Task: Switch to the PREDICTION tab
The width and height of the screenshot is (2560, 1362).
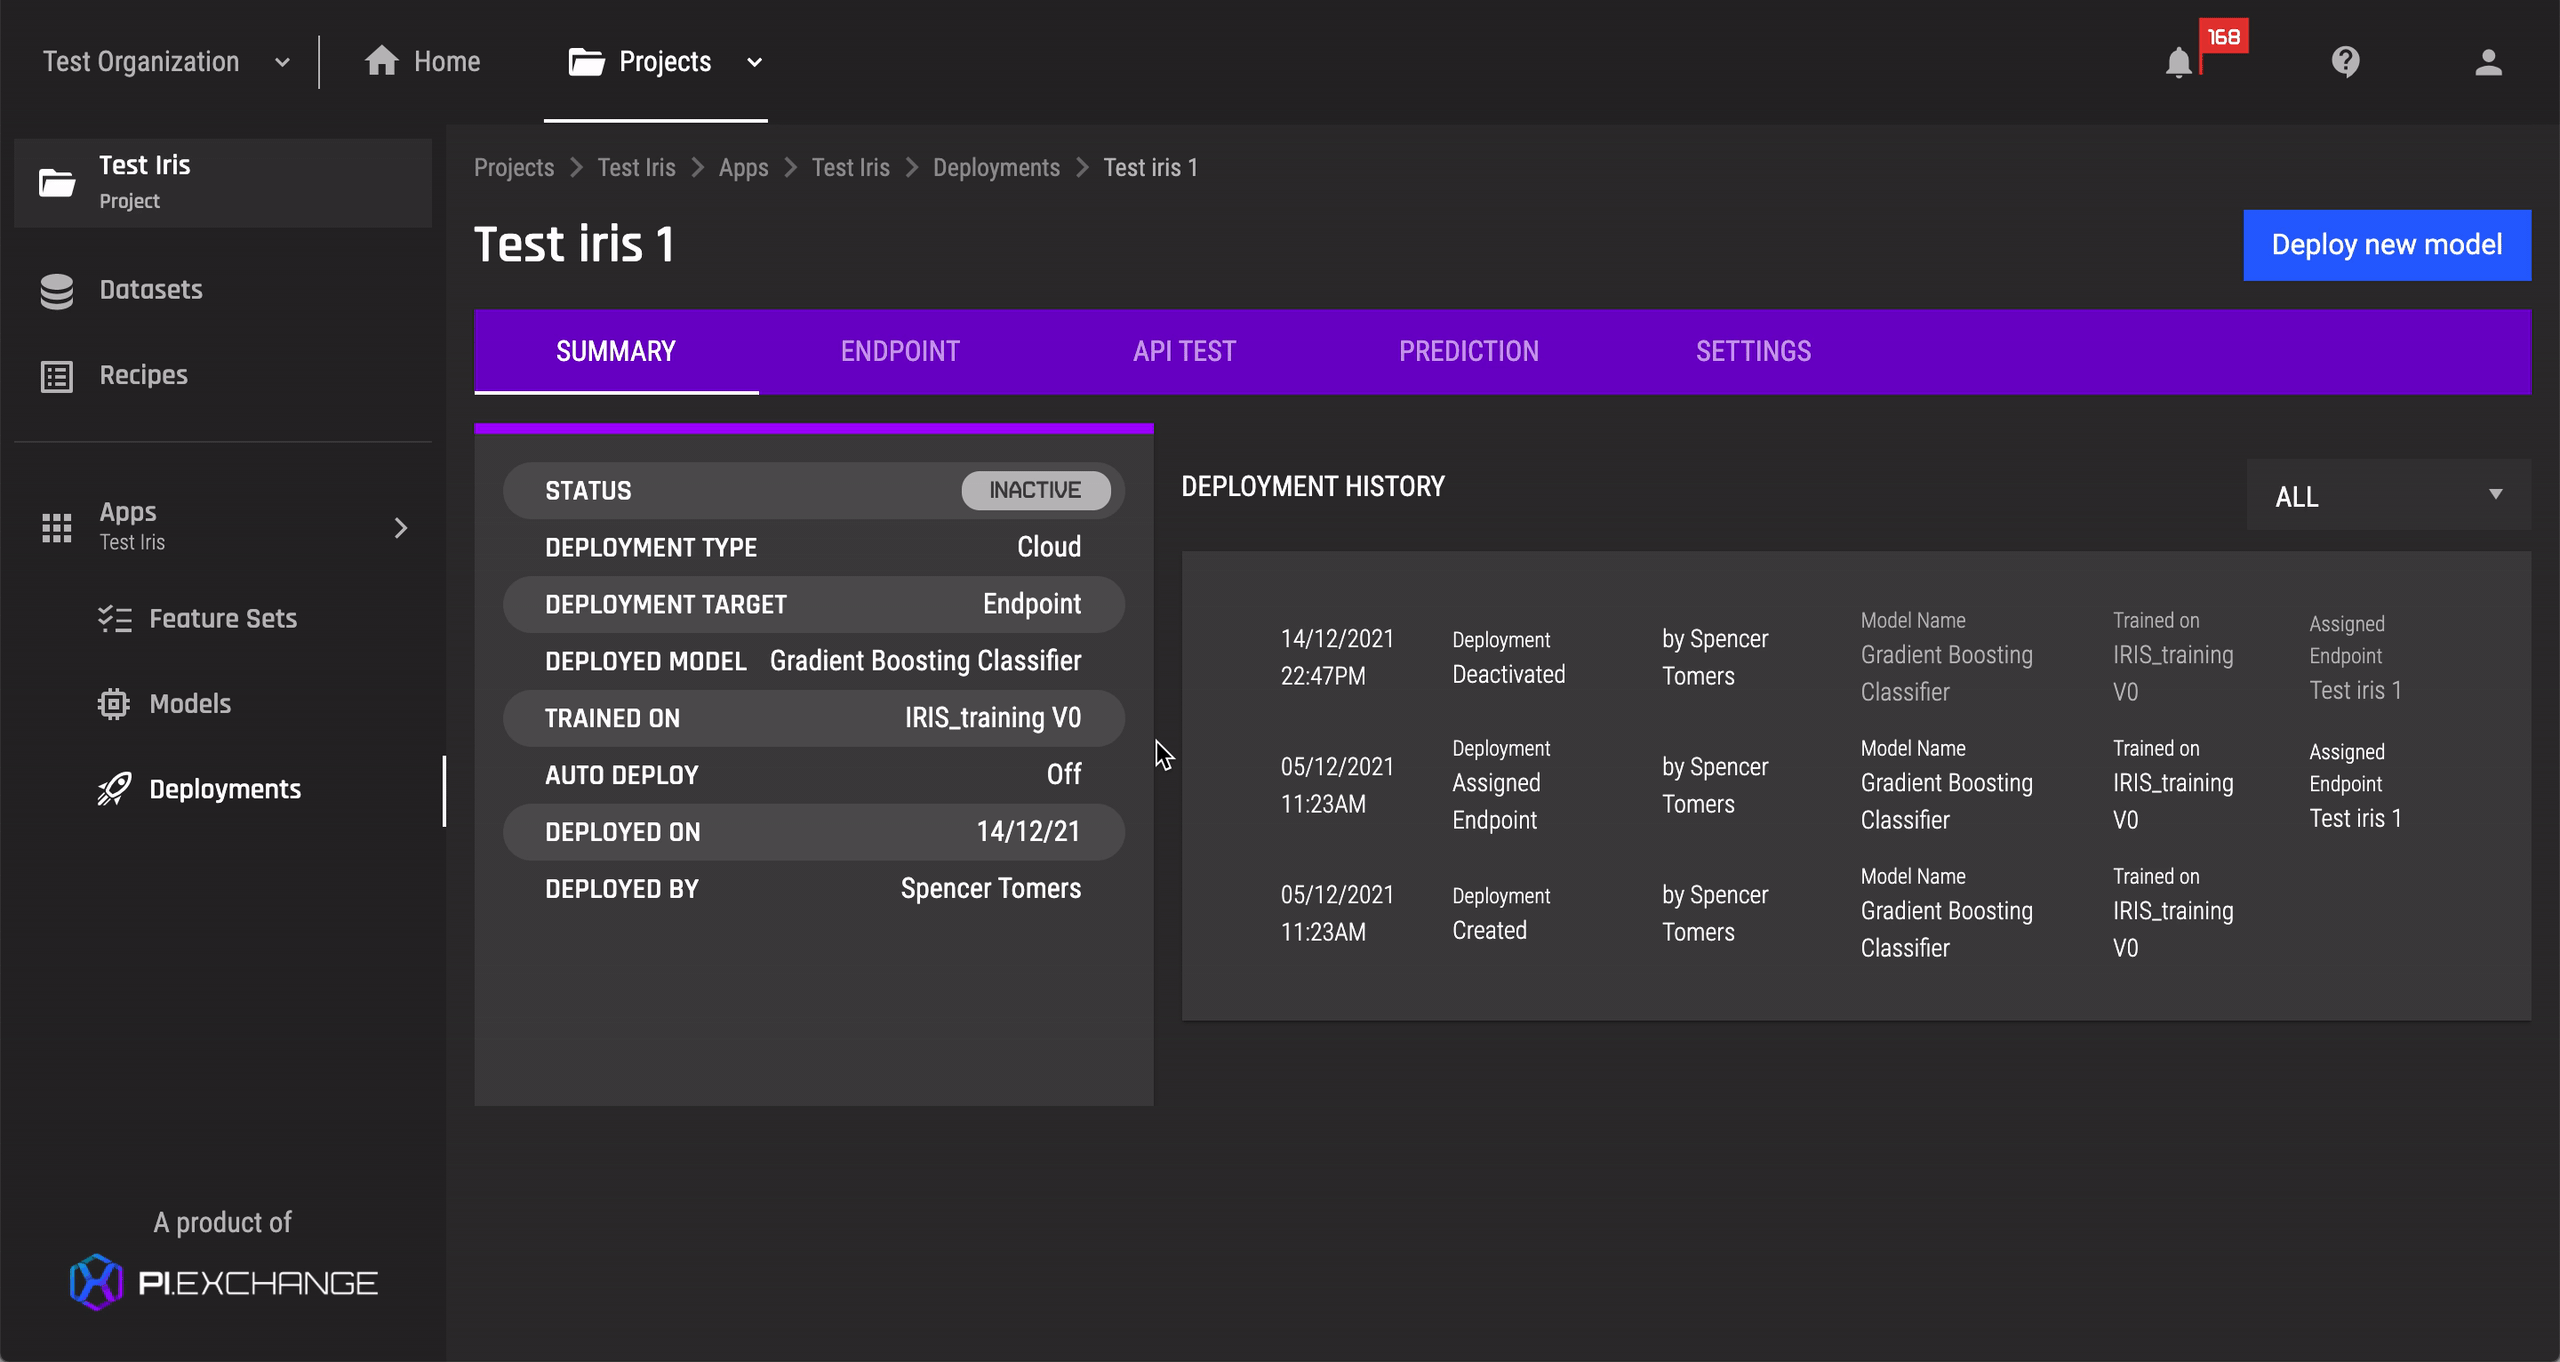Action: (1468, 351)
